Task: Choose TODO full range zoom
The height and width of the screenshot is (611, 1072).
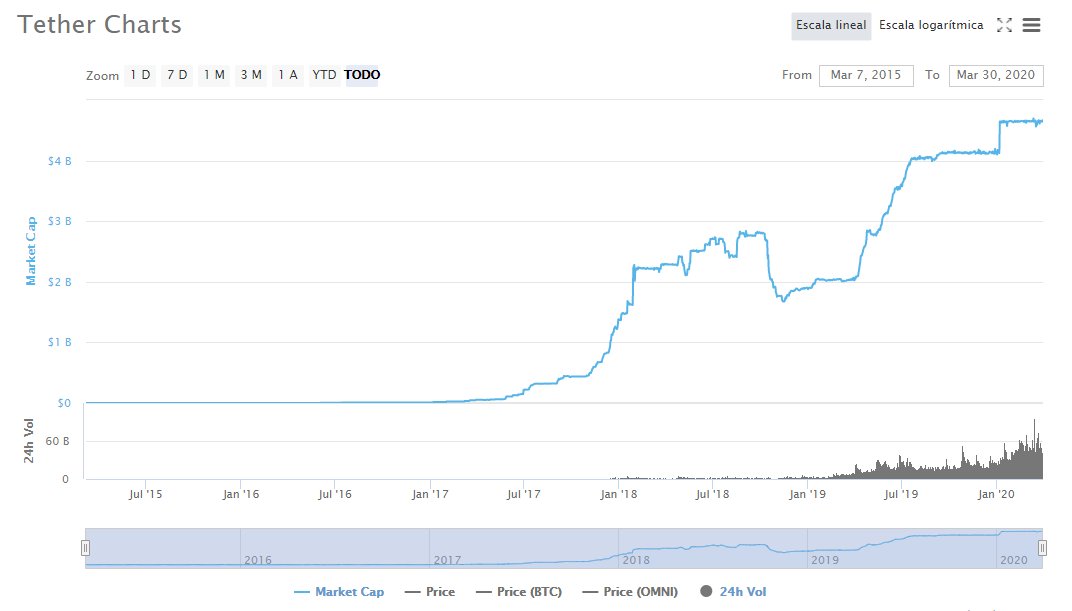Action: click(x=362, y=75)
